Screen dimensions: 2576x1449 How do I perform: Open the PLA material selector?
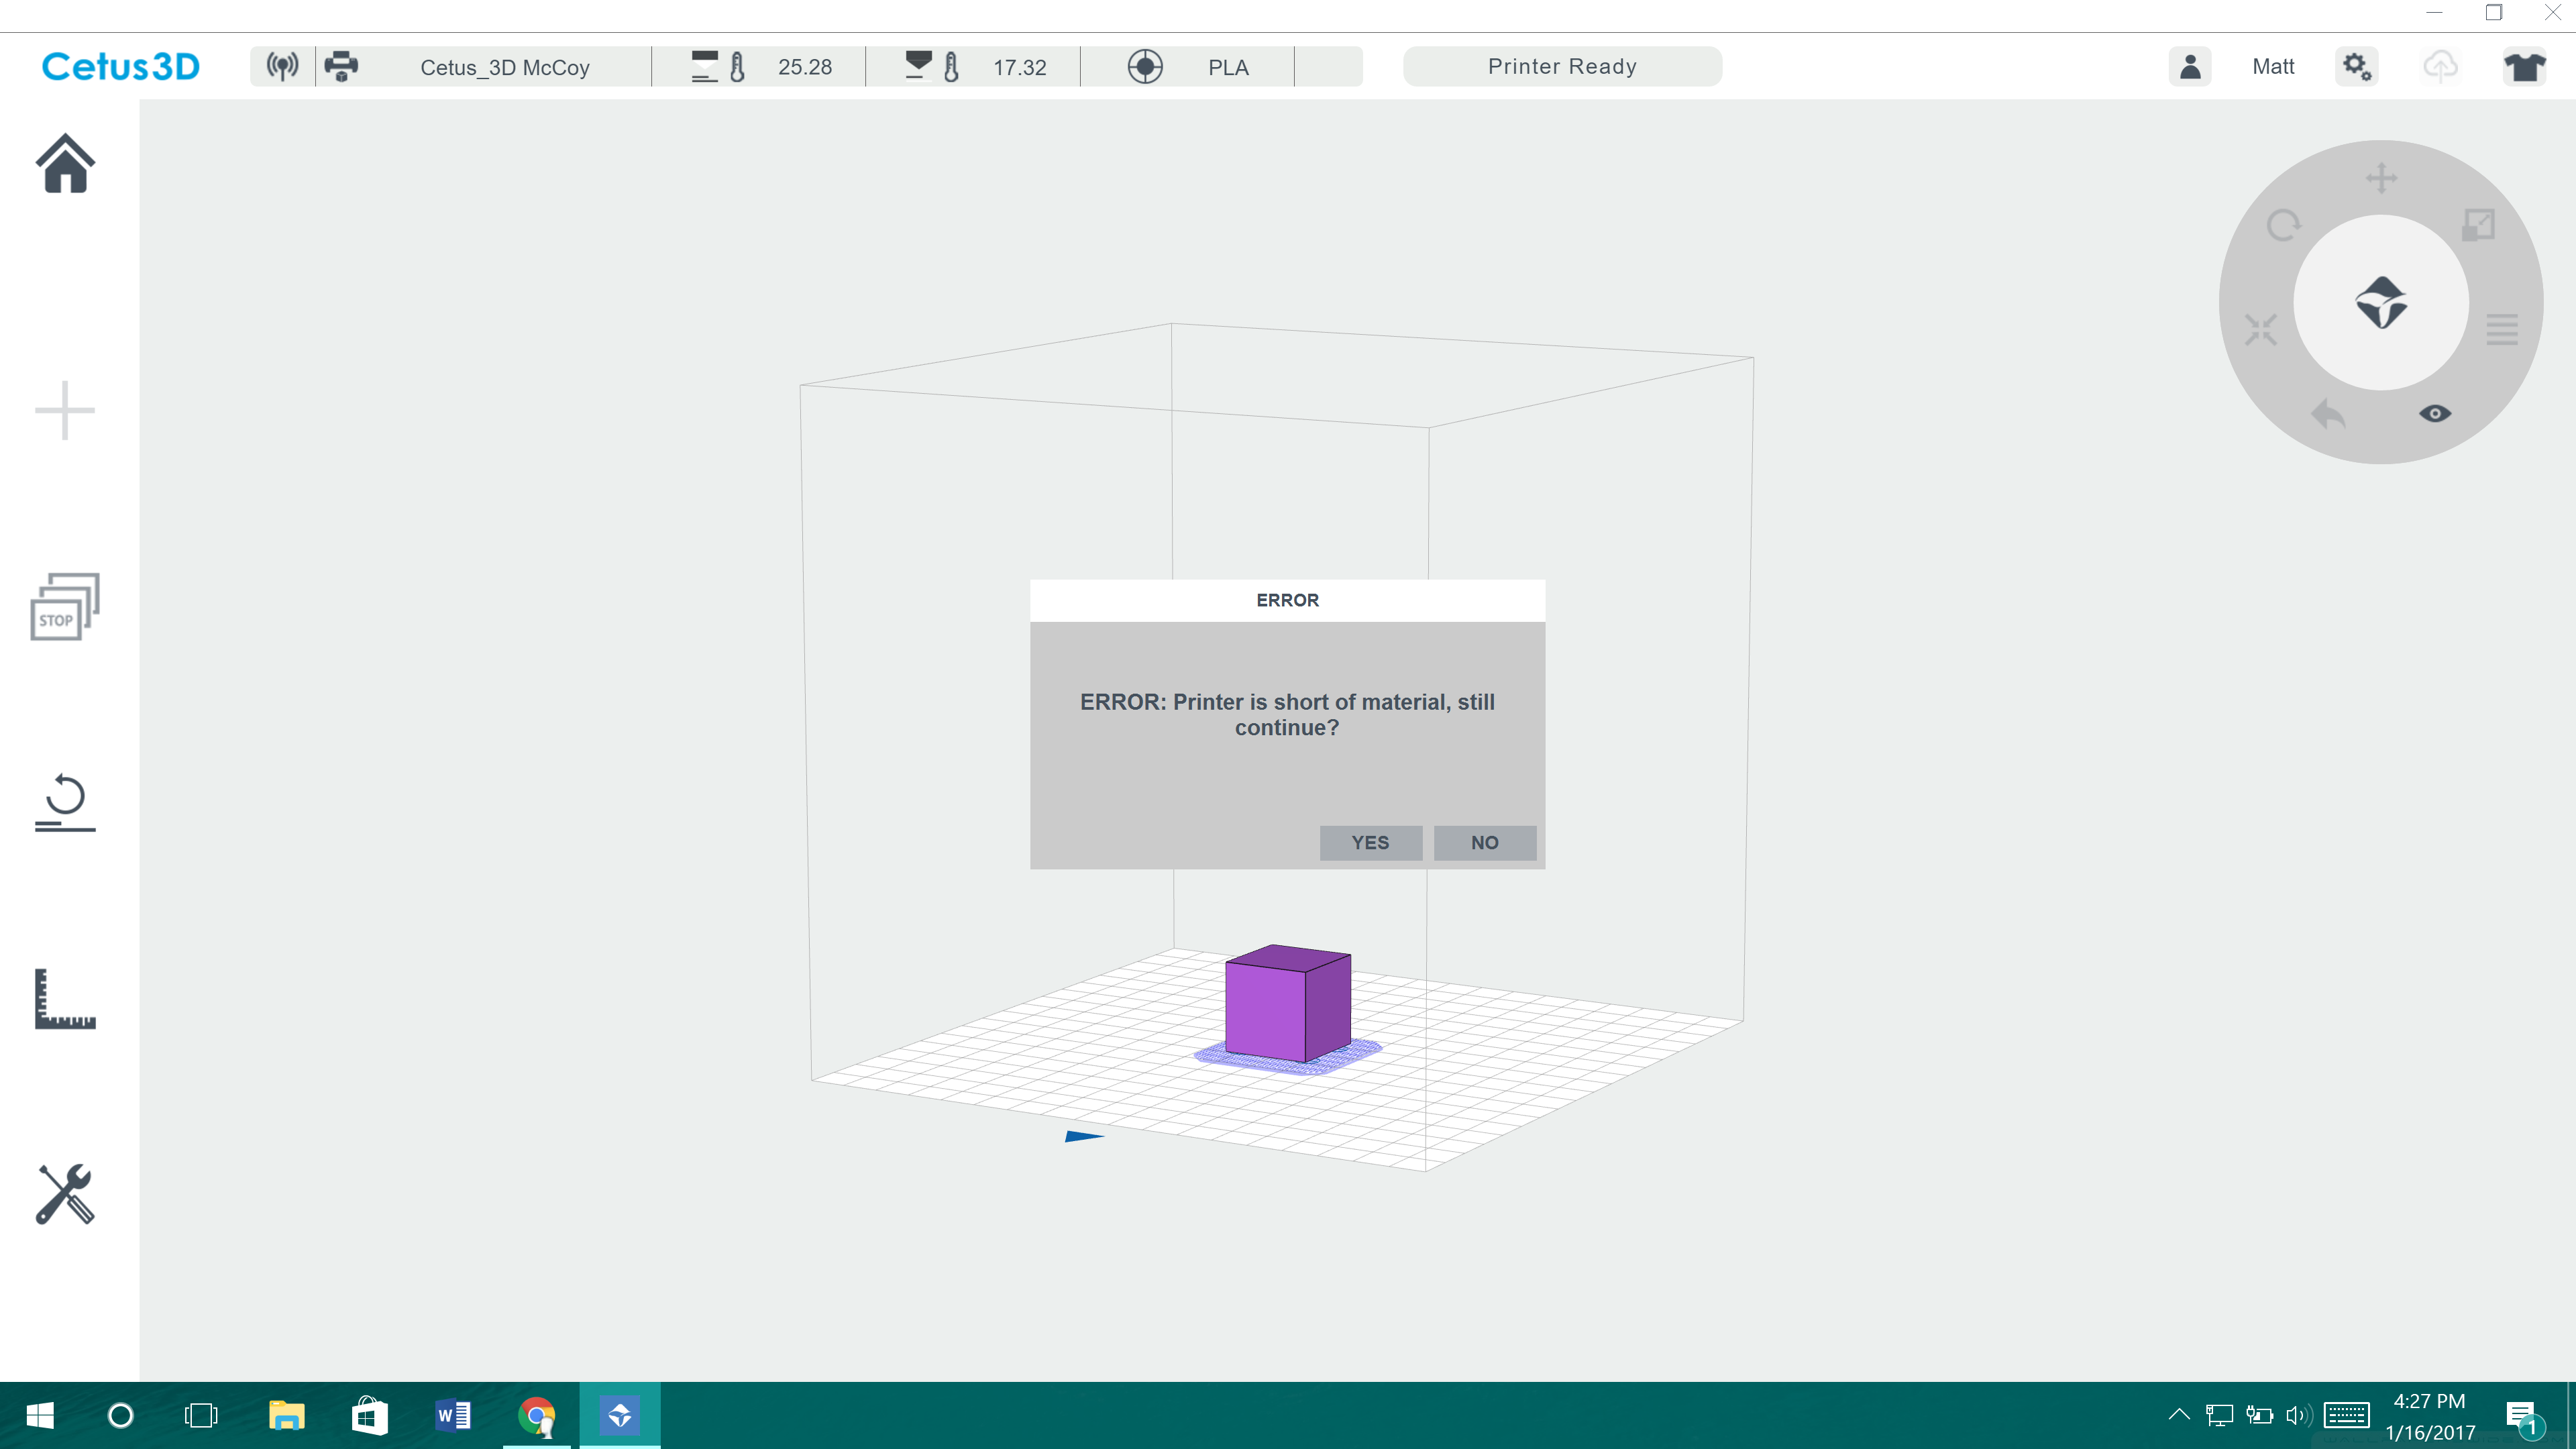pos(1227,67)
